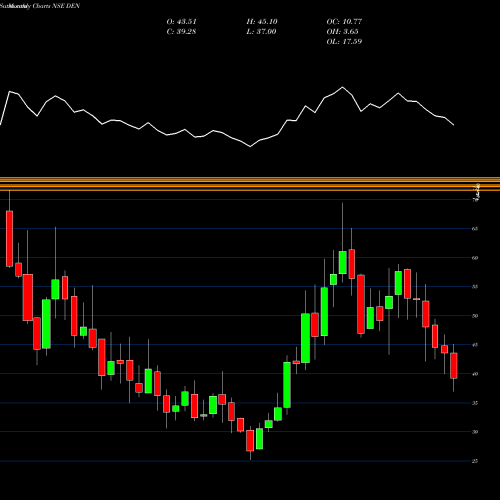Click the 55 price axis label
500x500 pixels.
(x=475, y=287)
